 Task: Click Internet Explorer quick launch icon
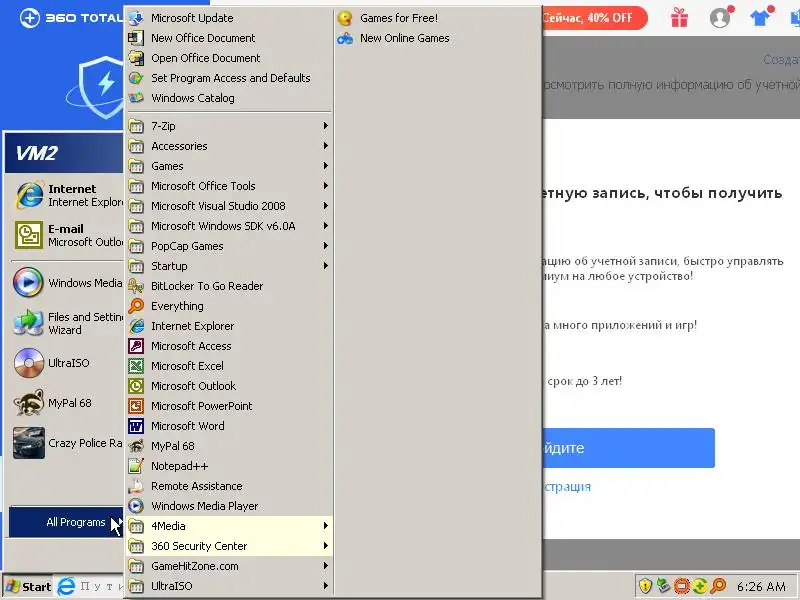click(66, 586)
